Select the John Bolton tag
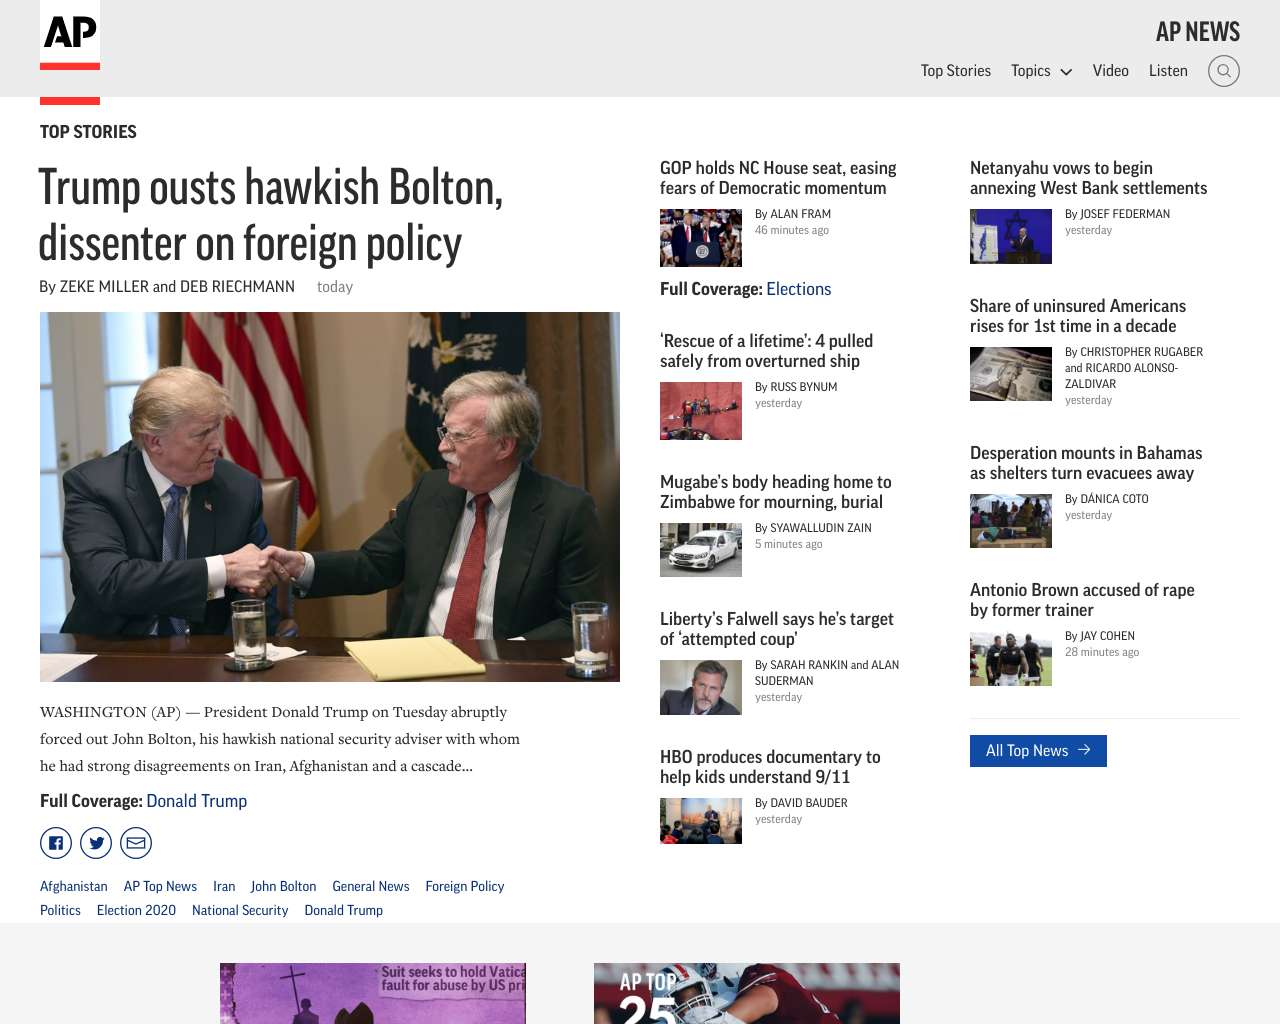This screenshot has width=1280, height=1024. (283, 886)
